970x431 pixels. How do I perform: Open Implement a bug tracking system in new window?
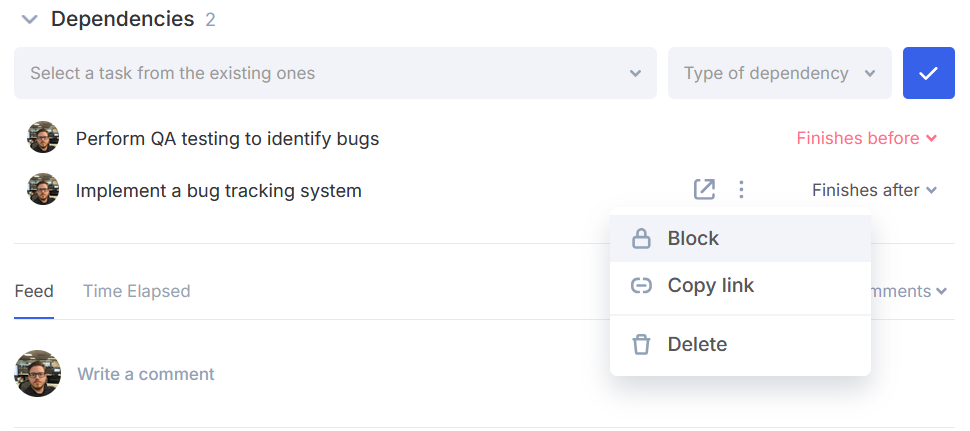point(704,190)
